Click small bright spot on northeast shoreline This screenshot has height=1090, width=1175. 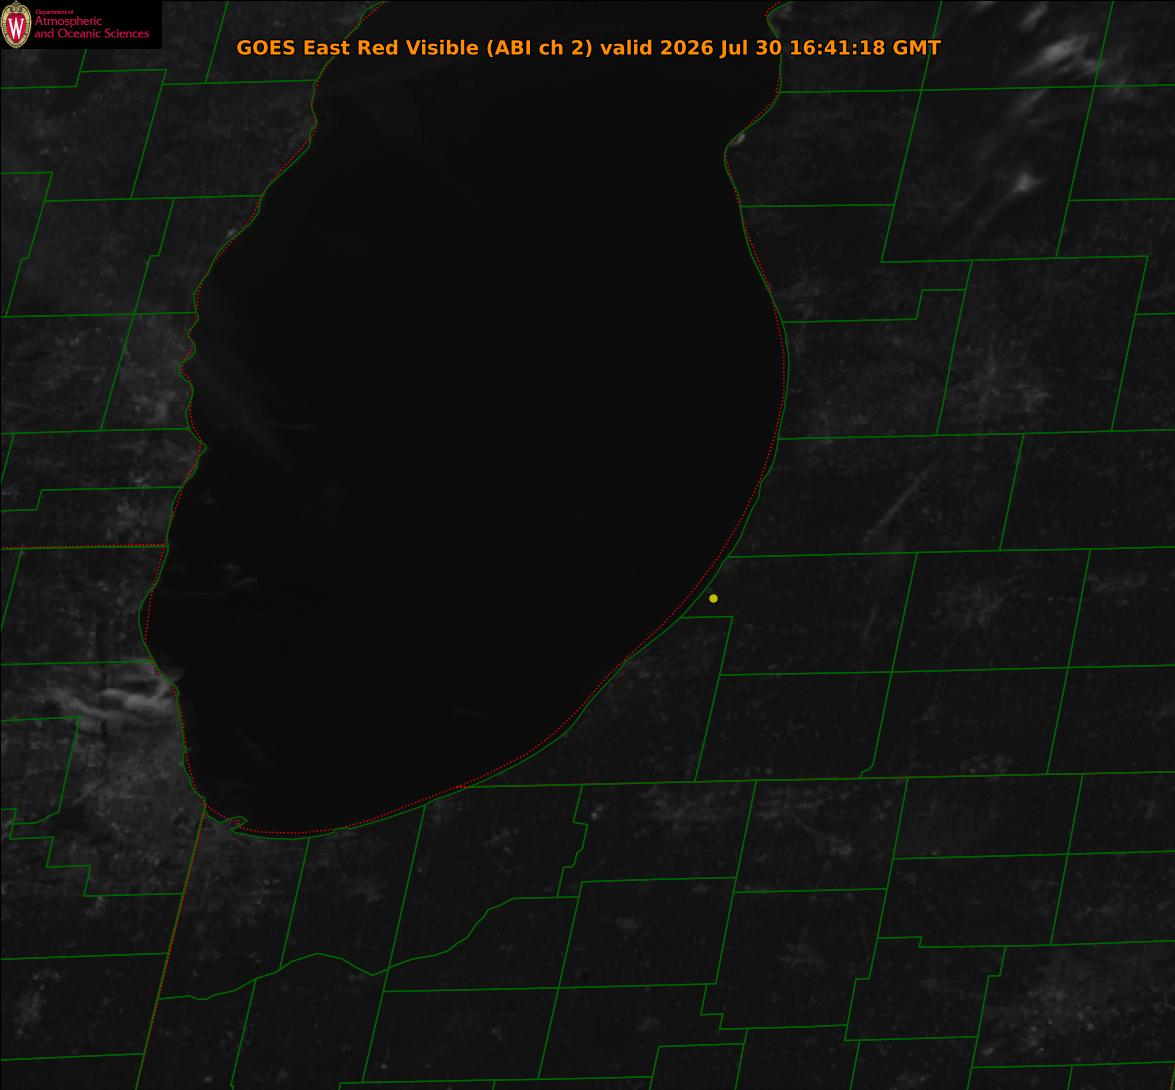[737, 139]
